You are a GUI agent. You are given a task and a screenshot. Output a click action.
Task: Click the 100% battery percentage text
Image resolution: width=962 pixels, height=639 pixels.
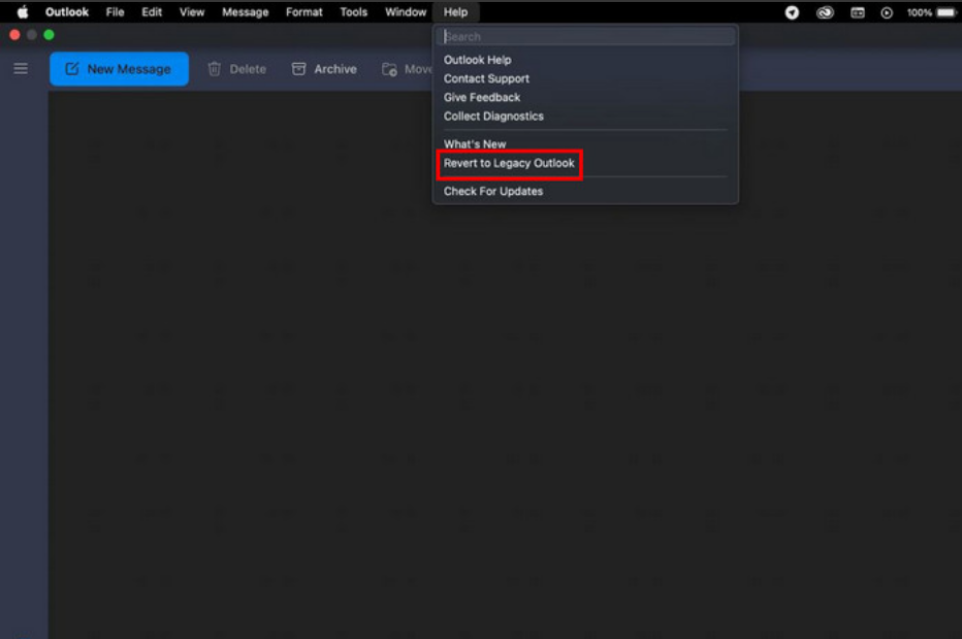point(920,12)
